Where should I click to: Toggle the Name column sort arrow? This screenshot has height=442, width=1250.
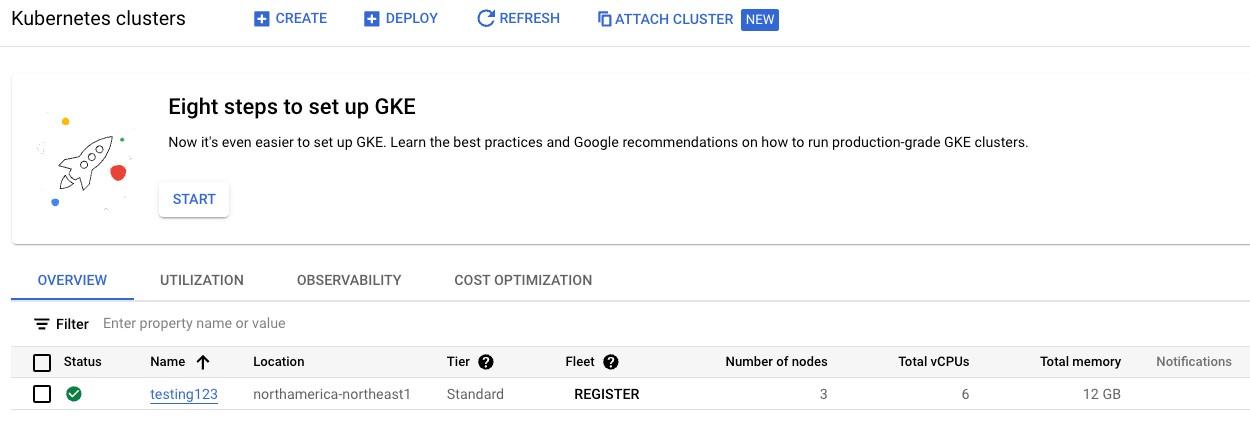pyautogui.click(x=203, y=362)
